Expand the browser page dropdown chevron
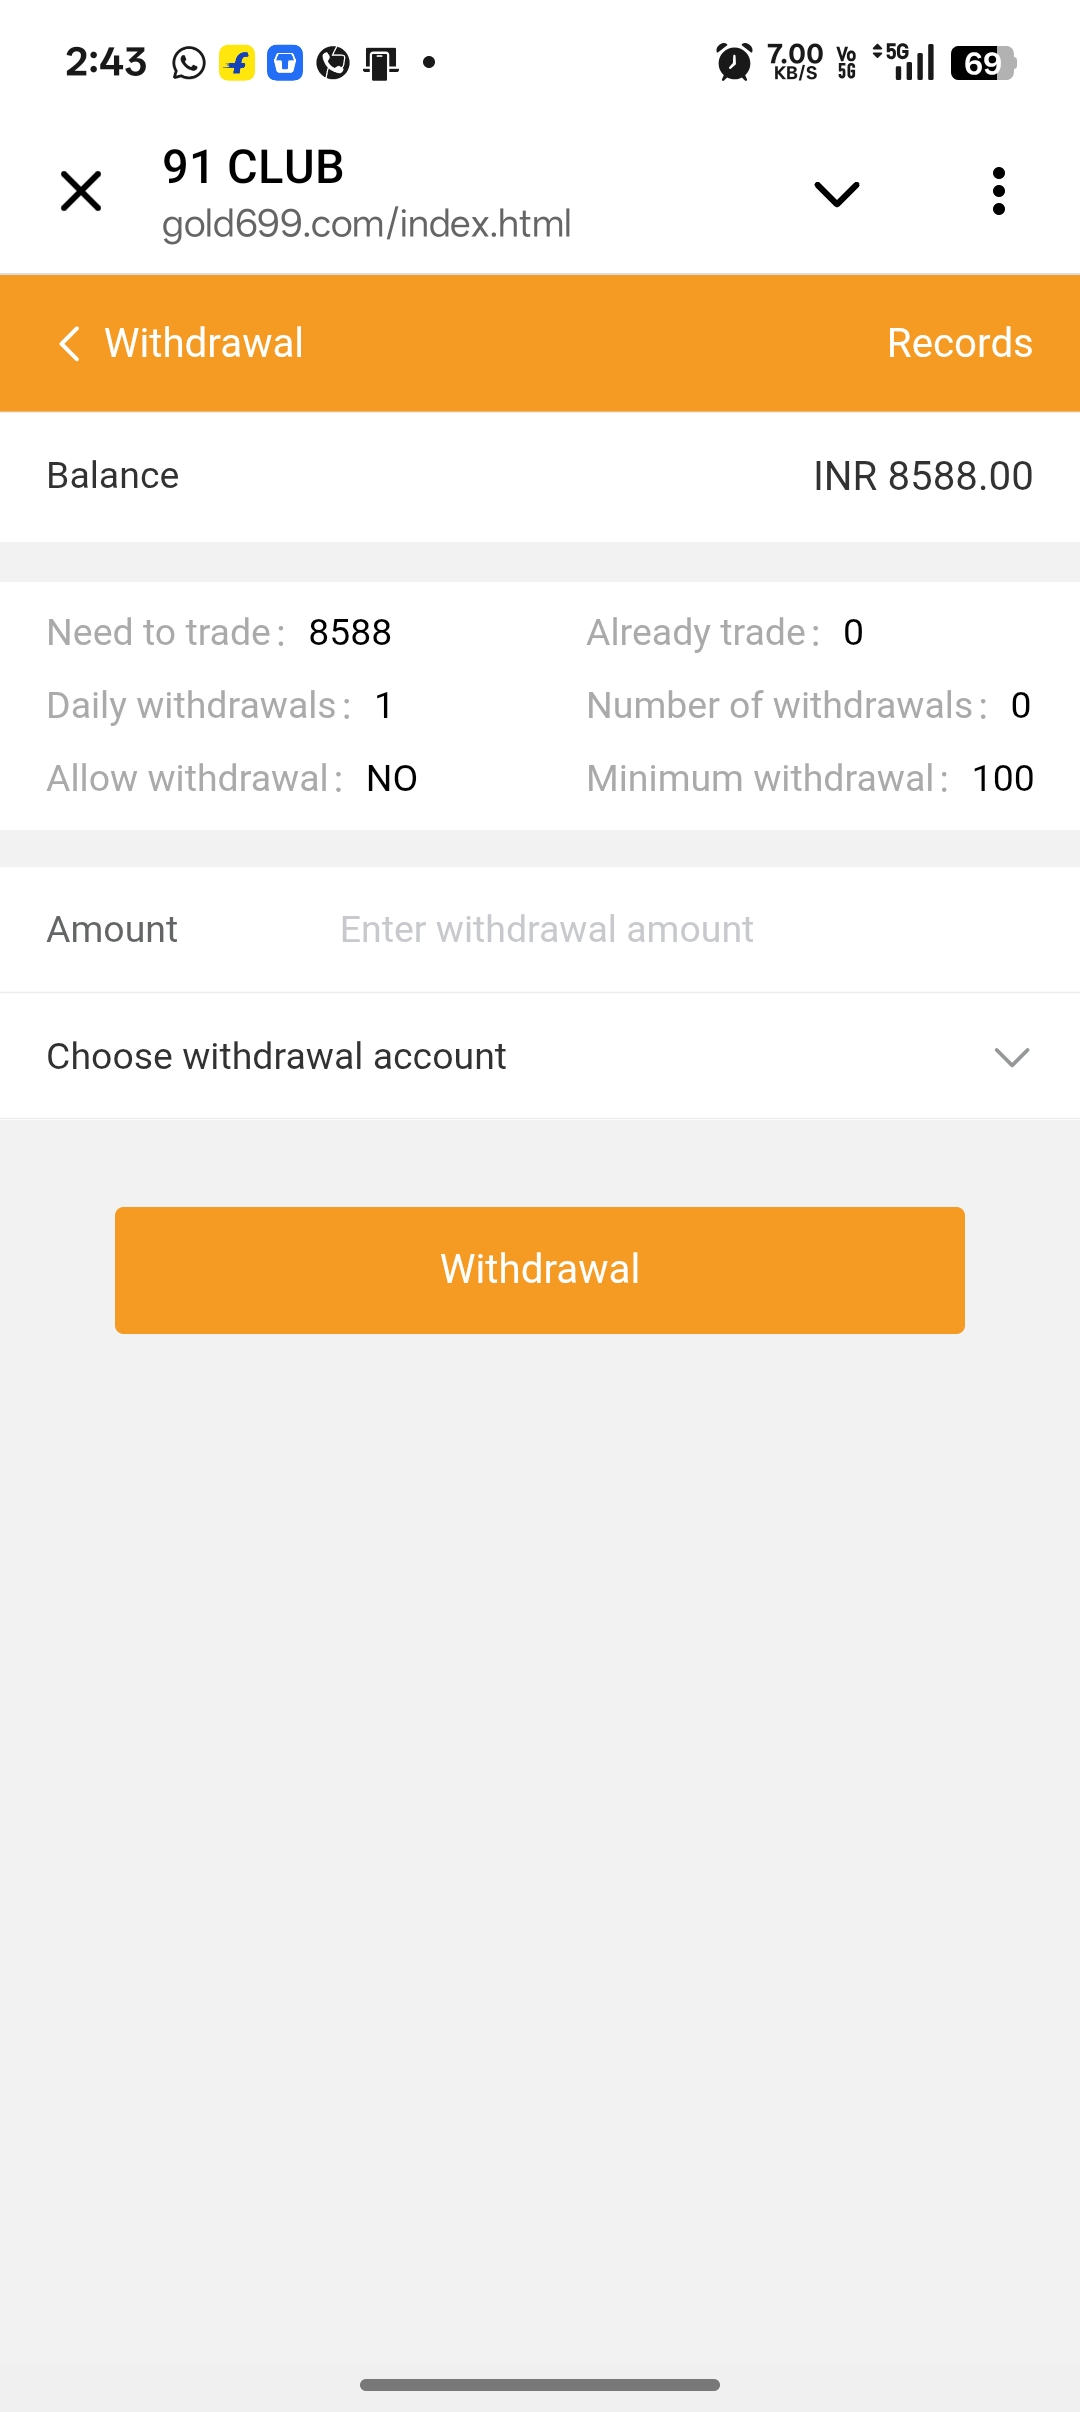The height and width of the screenshot is (2412, 1080). (x=837, y=193)
